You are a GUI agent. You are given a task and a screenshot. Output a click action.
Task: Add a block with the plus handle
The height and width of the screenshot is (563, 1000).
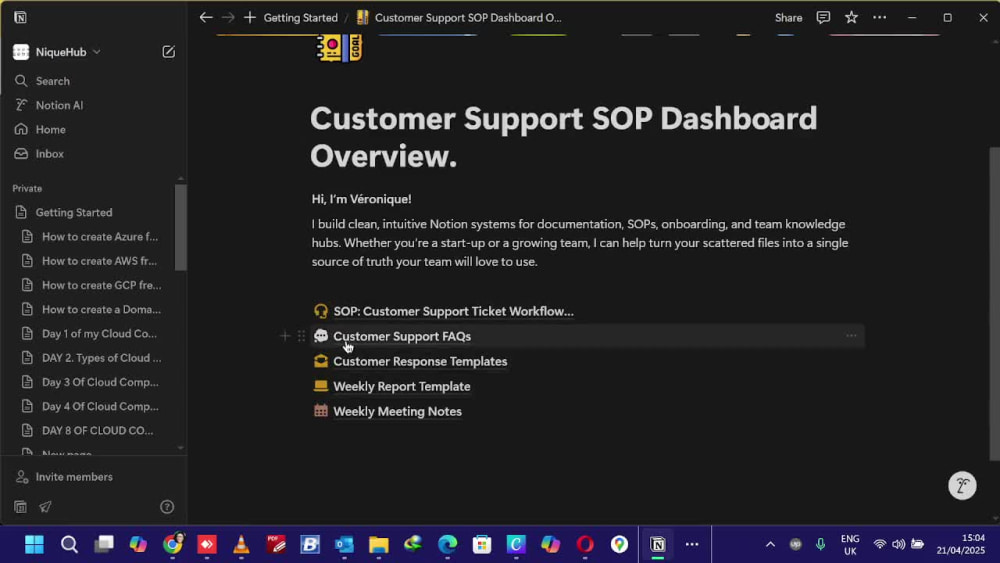[284, 336]
